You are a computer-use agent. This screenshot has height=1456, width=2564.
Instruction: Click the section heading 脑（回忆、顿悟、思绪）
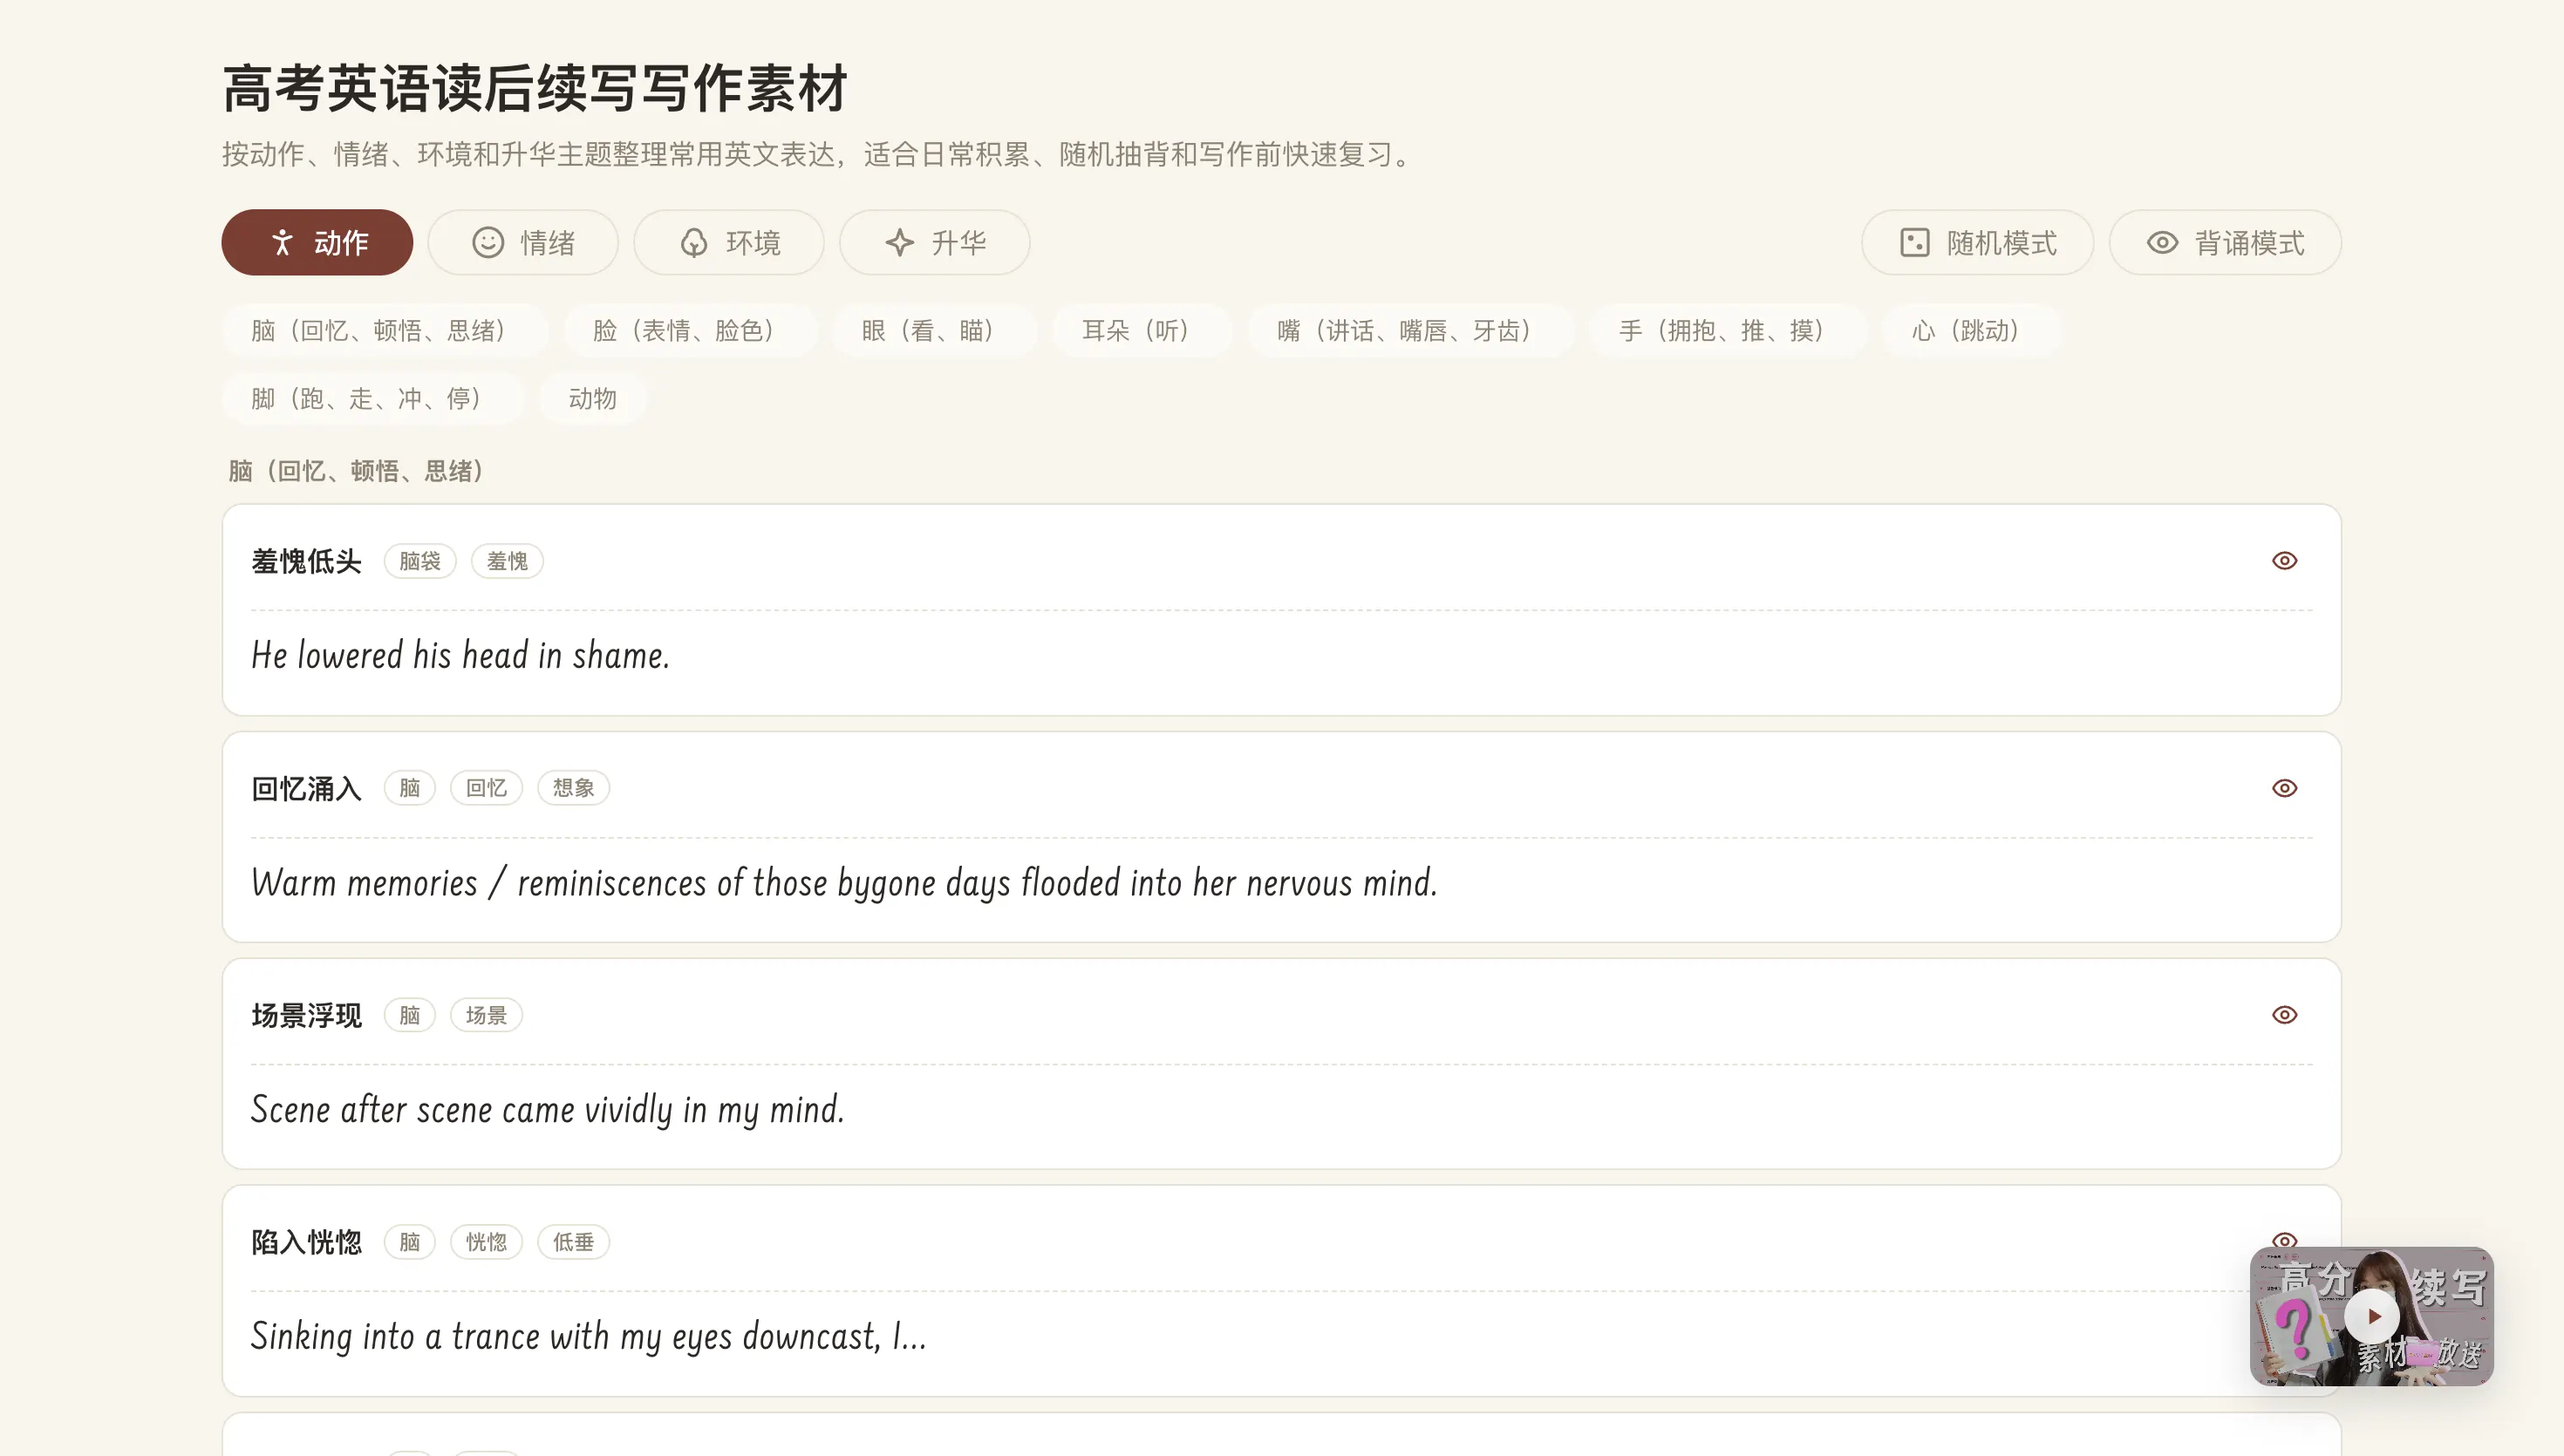[x=356, y=471]
